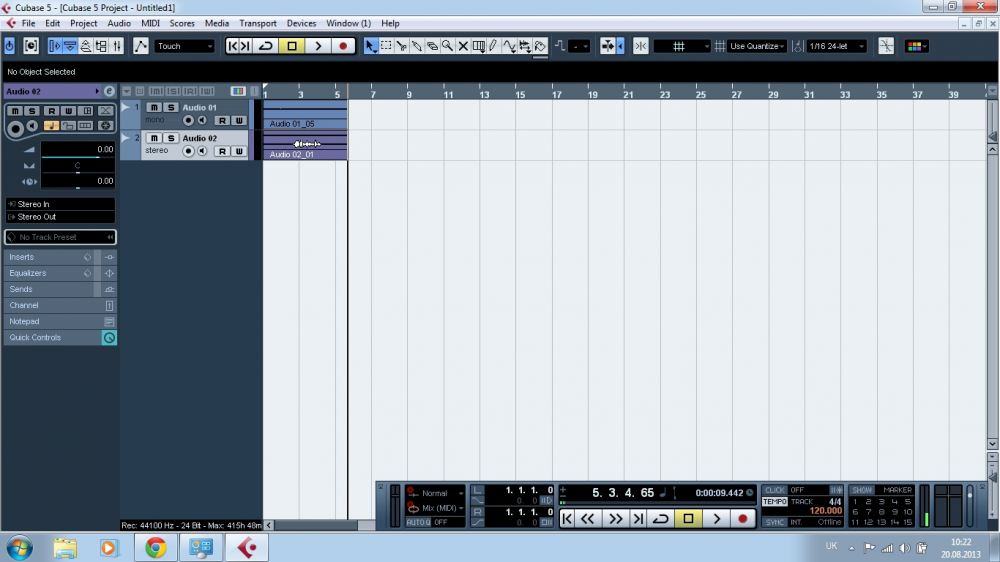
Task: Click toolbar Cycle loop button
Action: pyautogui.click(x=266, y=46)
